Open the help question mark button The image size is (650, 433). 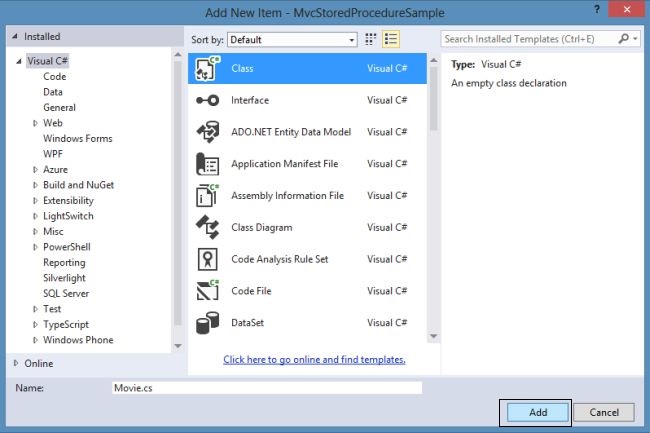point(597,9)
